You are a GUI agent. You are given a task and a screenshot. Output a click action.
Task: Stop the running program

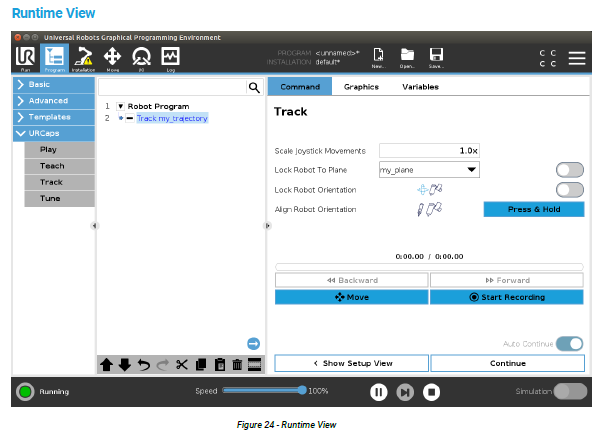tap(431, 392)
